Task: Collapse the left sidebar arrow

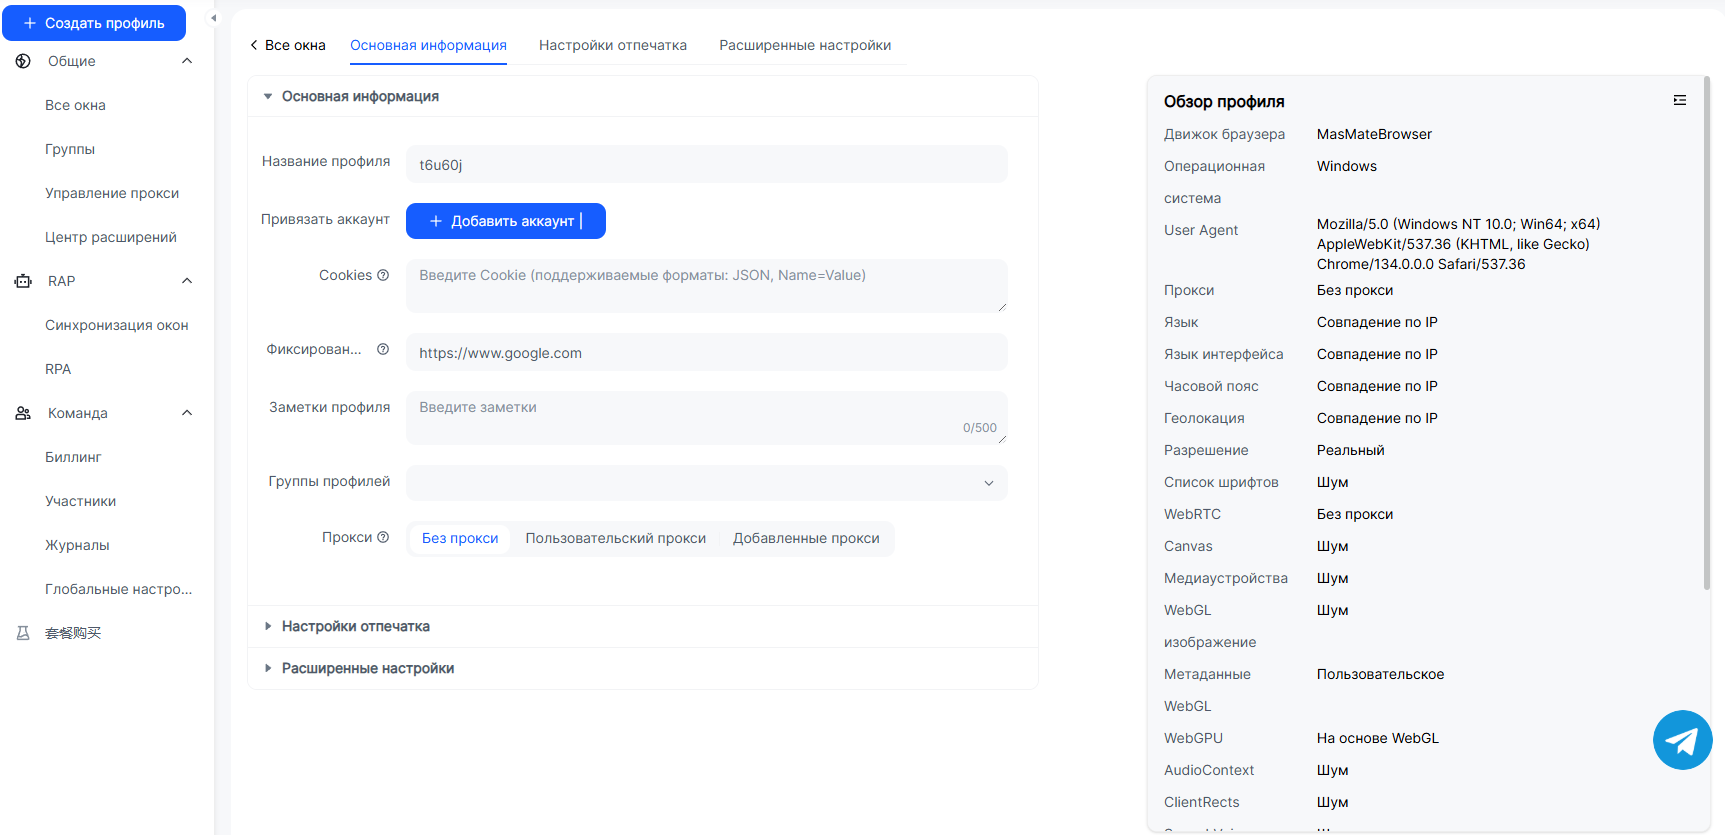Action: 213,18
